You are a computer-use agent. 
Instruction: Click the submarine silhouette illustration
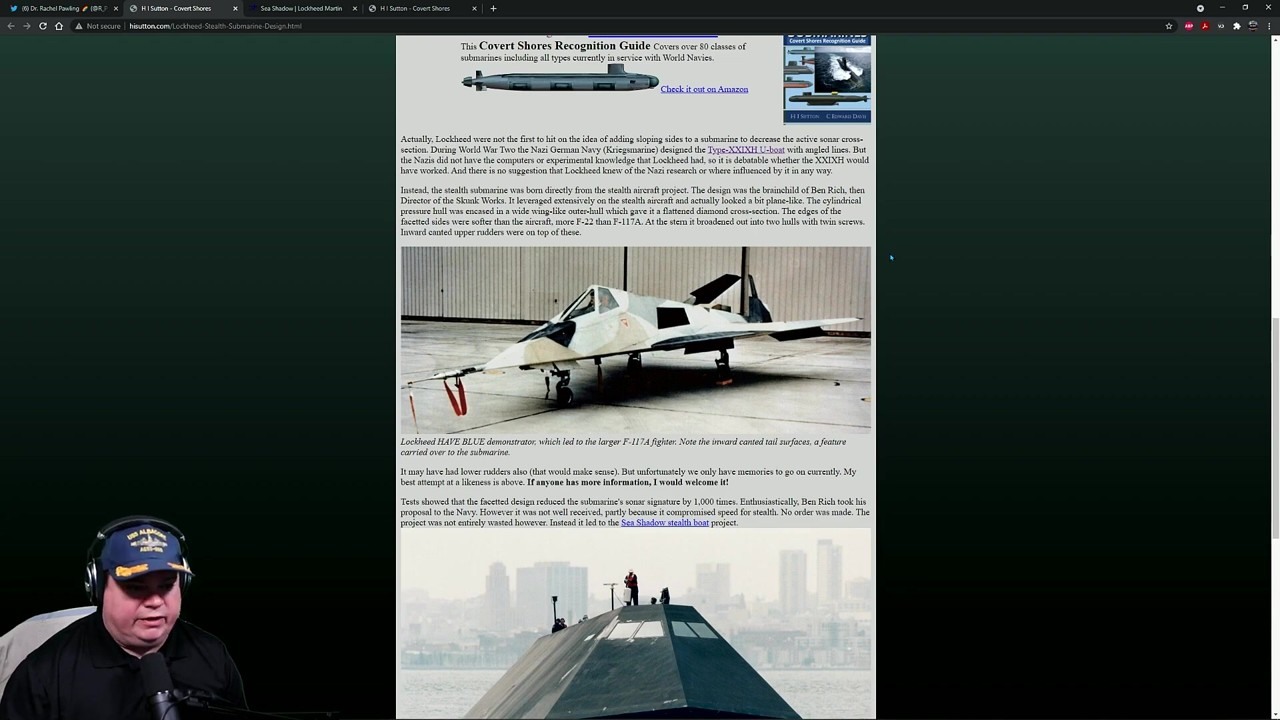560,80
